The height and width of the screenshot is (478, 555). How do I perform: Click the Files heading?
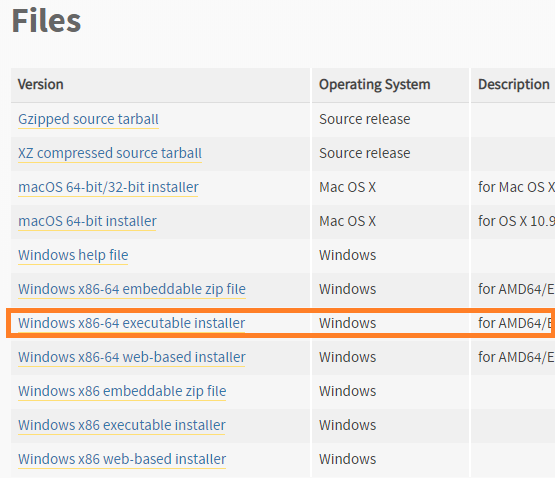[46, 21]
